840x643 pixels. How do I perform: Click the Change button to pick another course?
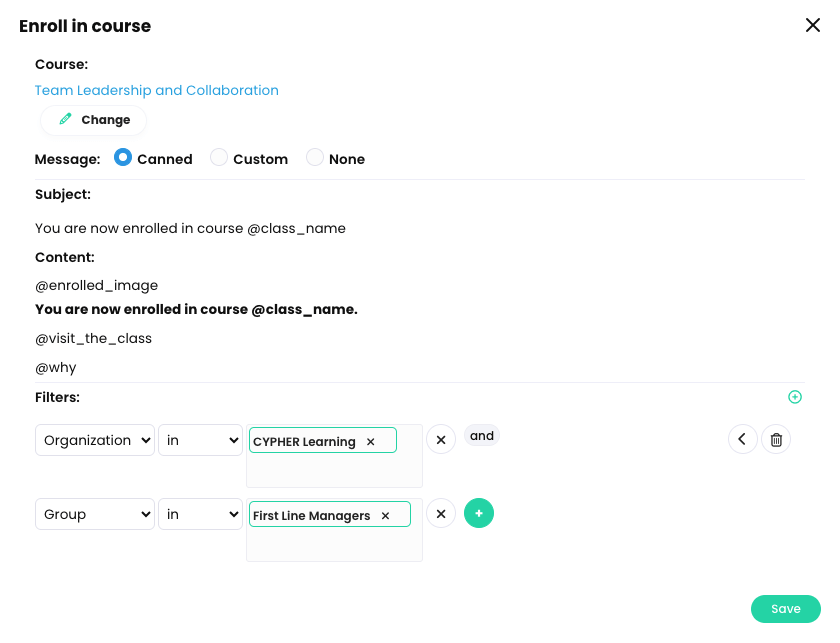tap(93, 119)
